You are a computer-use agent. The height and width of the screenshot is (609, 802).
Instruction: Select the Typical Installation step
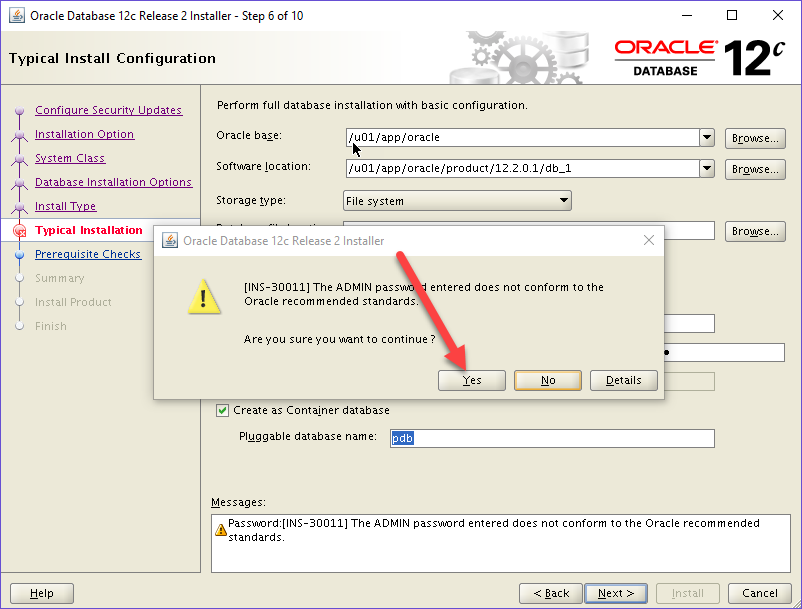[88, 230]
